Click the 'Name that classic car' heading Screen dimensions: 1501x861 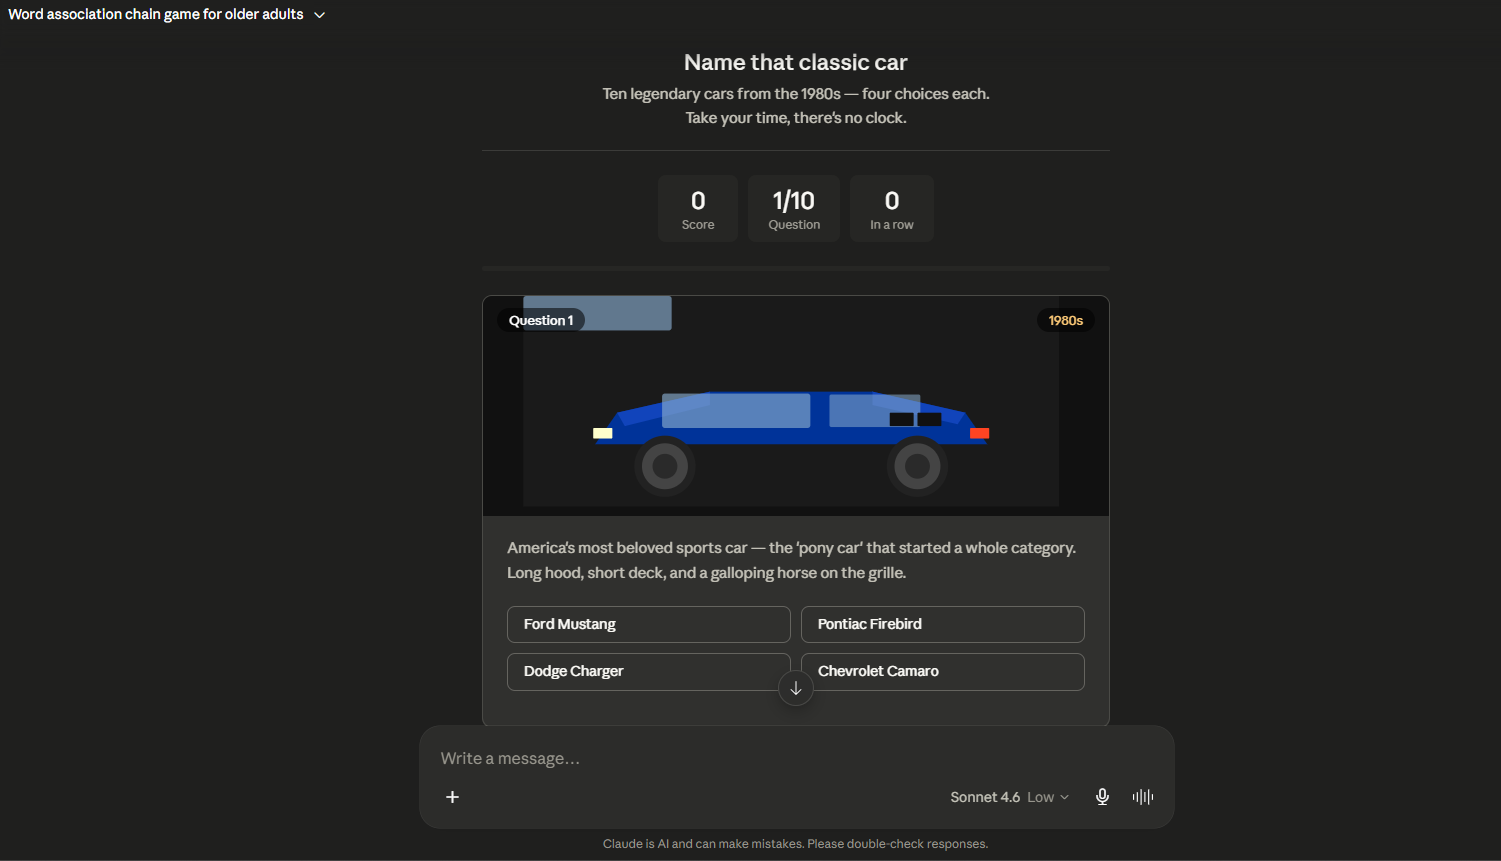[x=796, y=62]
